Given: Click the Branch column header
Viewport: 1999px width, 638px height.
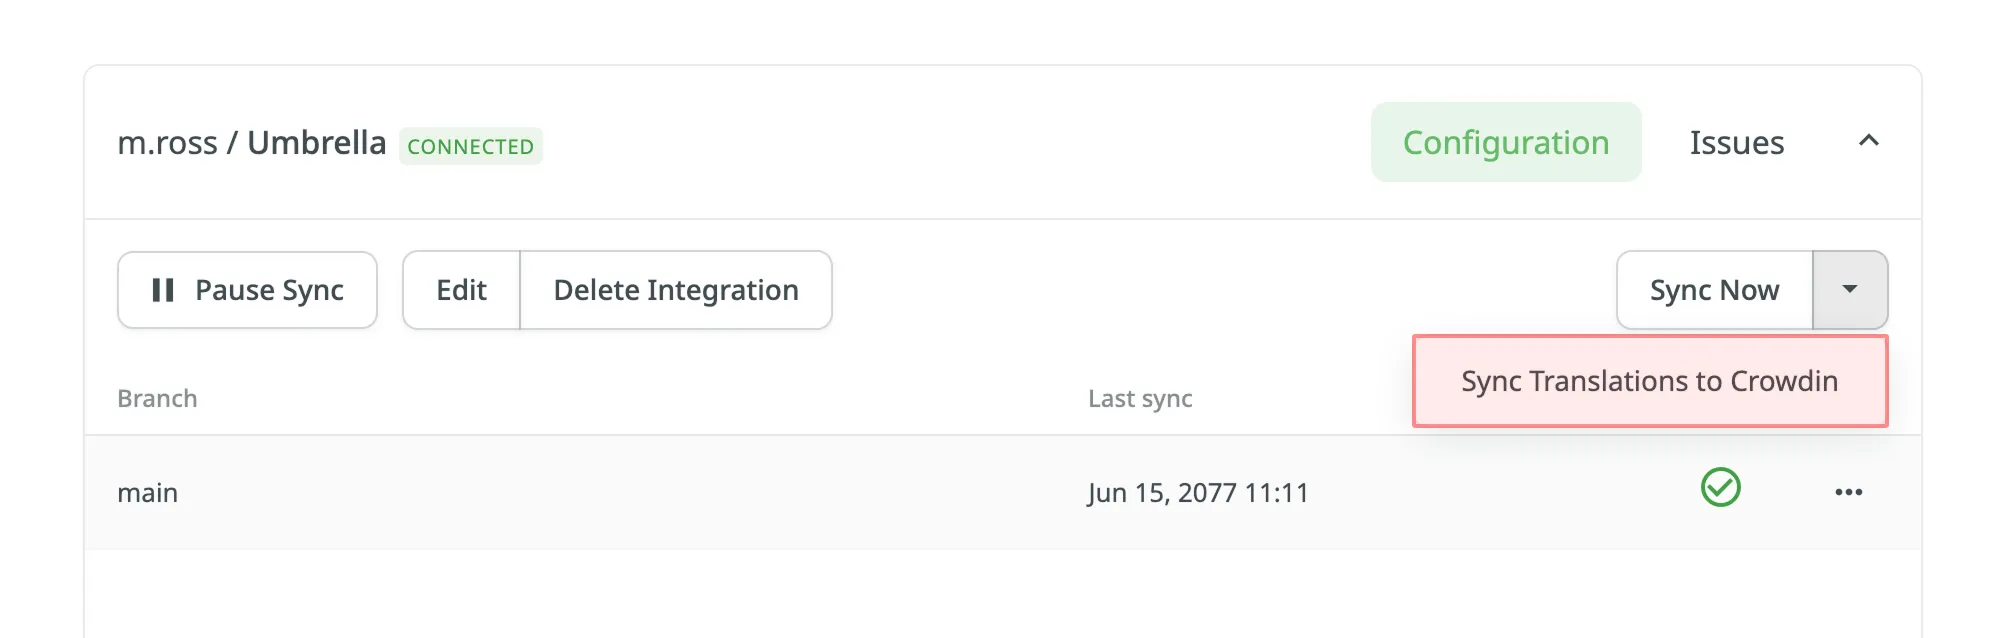Looking at the screenshot, I should pos(157,398).
